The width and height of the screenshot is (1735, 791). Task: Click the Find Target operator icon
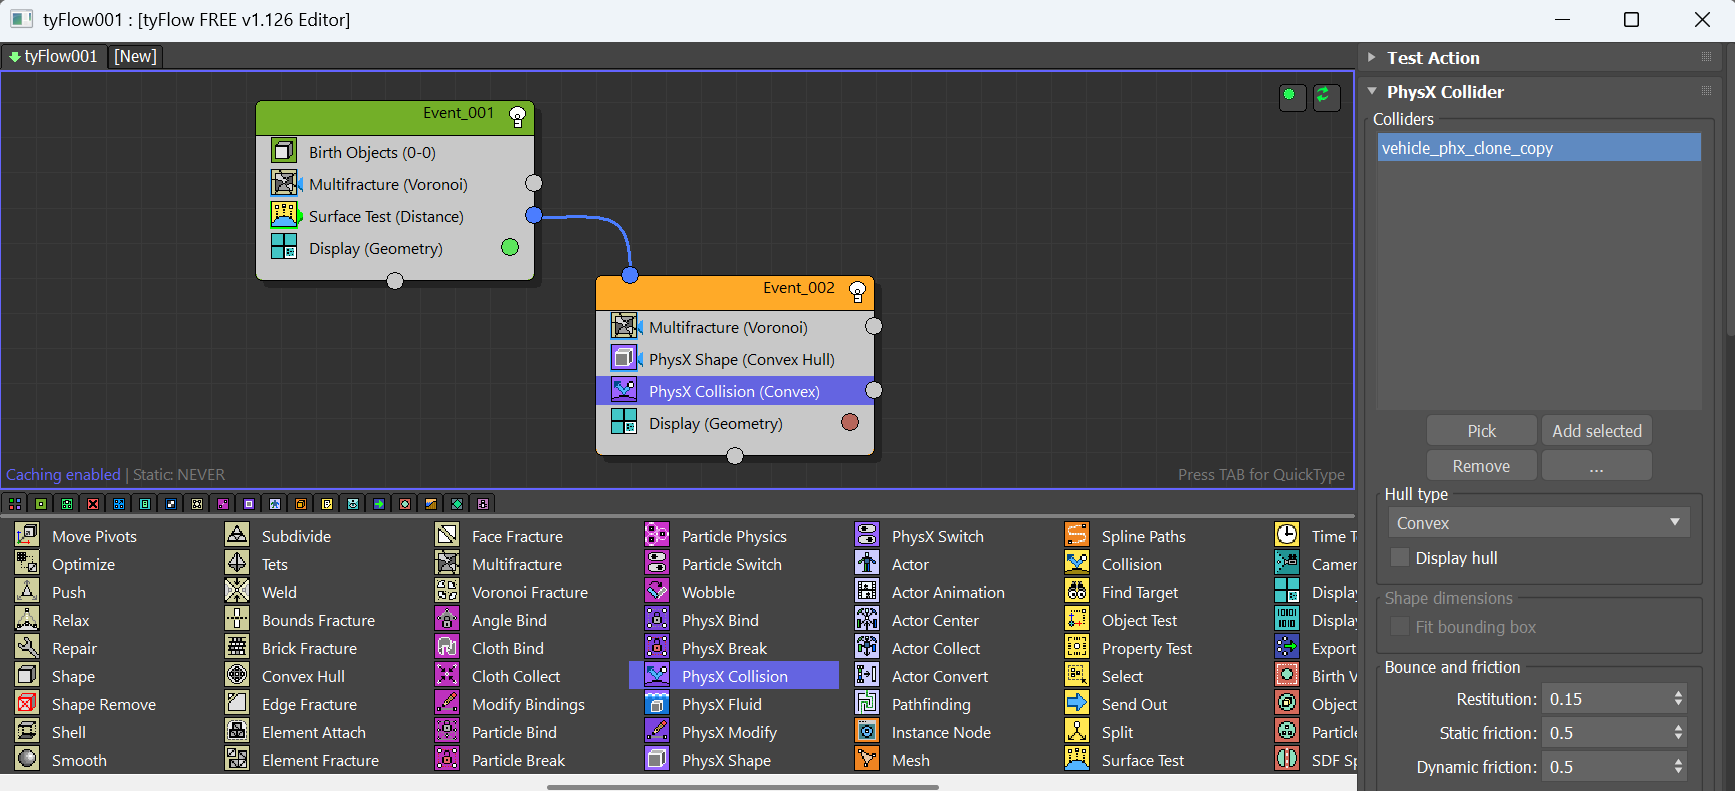(x=1077, y=591)
